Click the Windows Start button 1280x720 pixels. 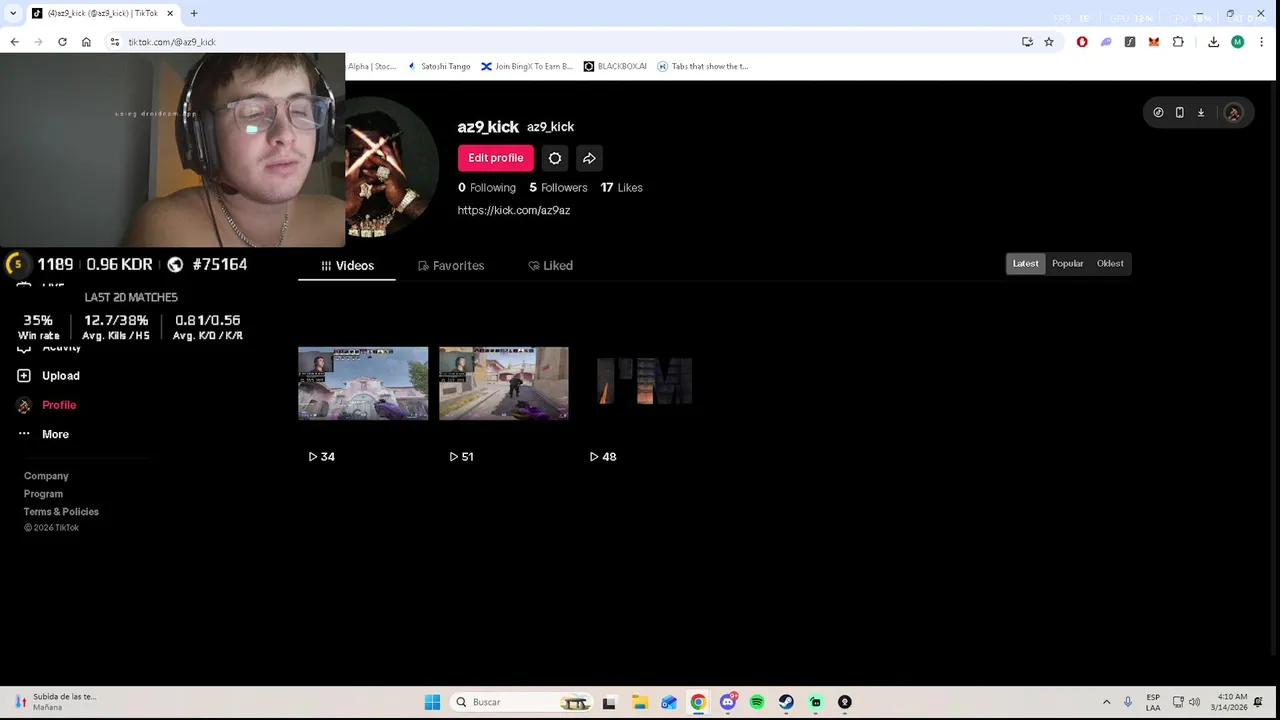tap(432, 702)
